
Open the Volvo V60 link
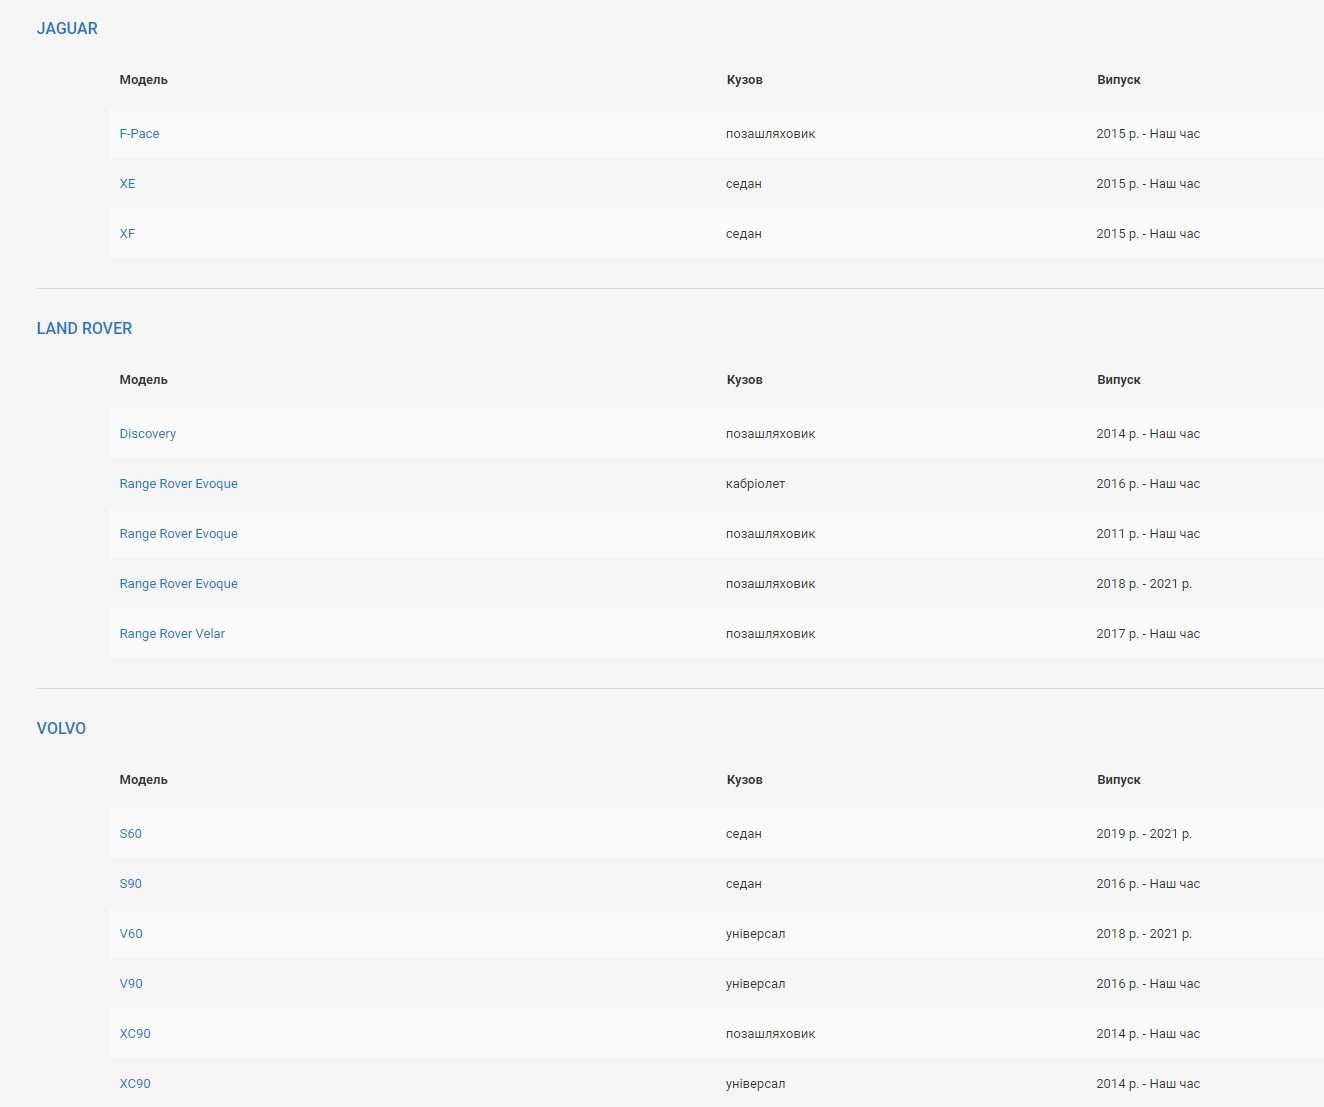pos(131,933)
